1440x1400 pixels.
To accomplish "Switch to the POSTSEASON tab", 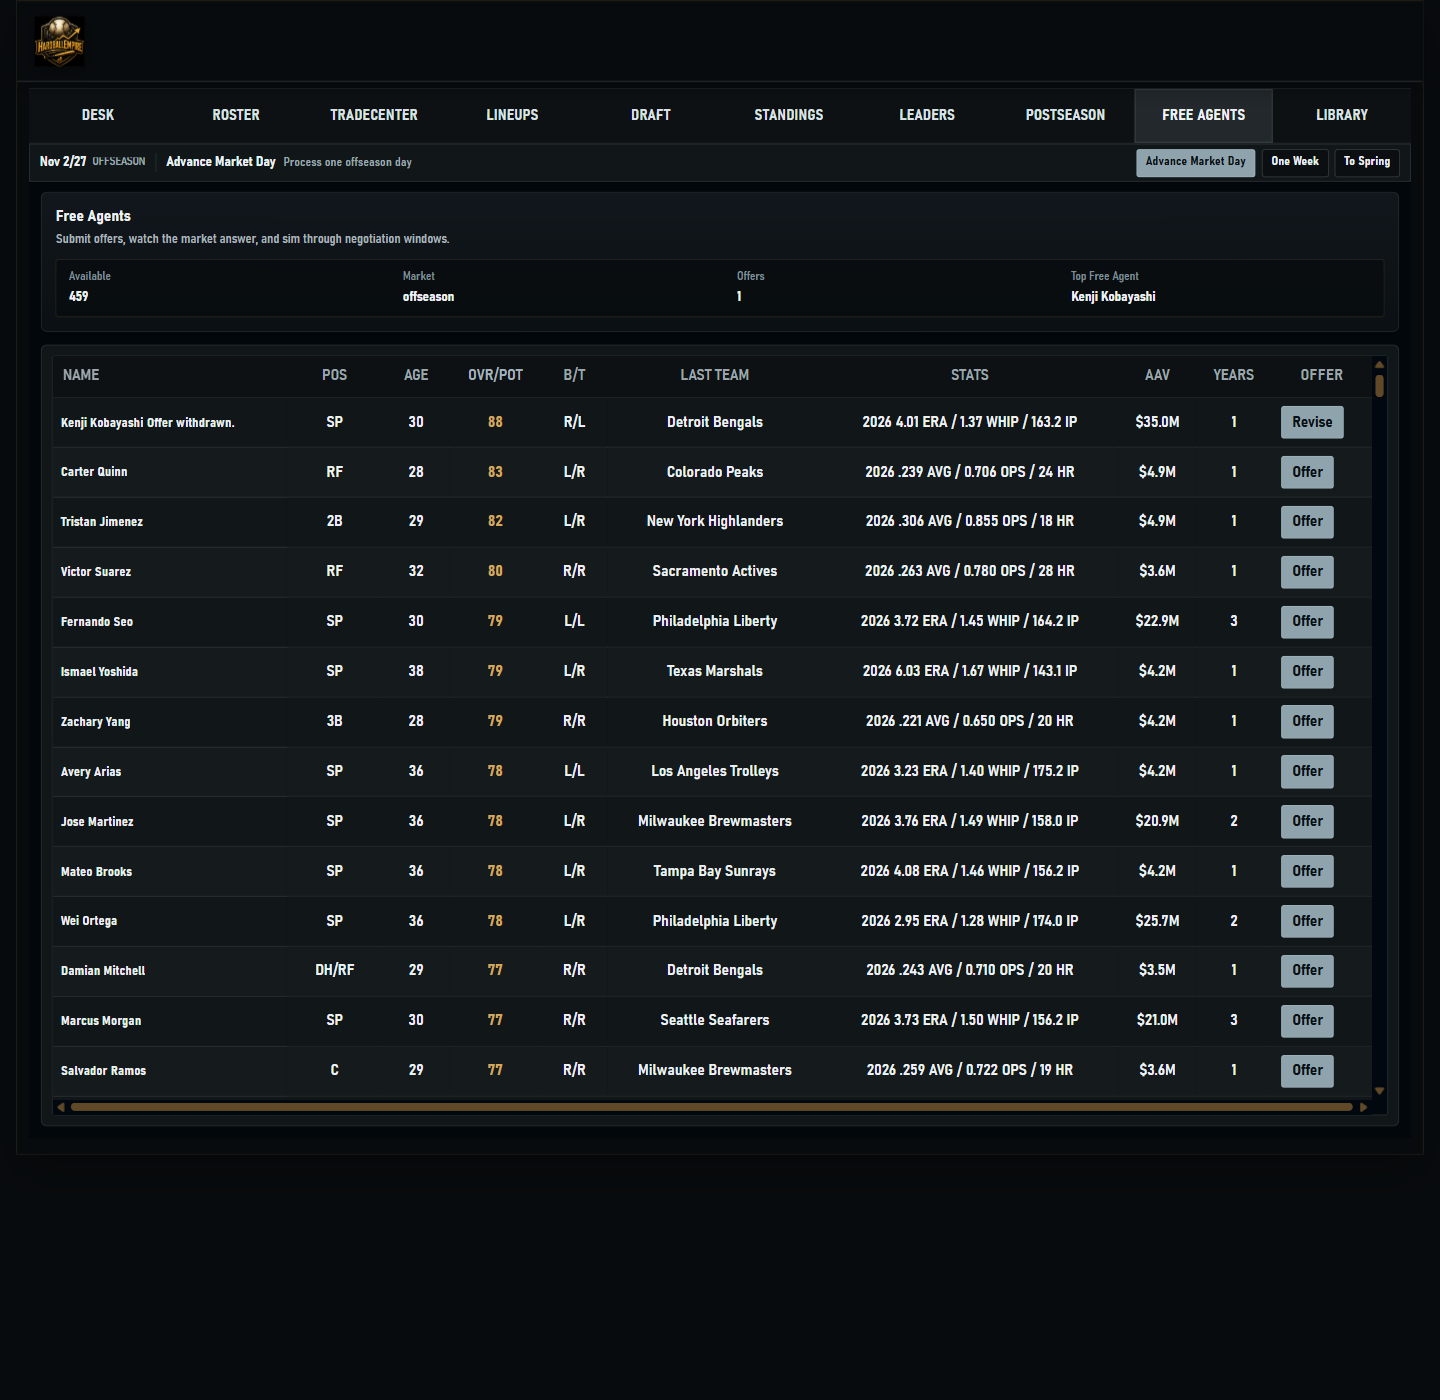I will [x=1065, y=115].
